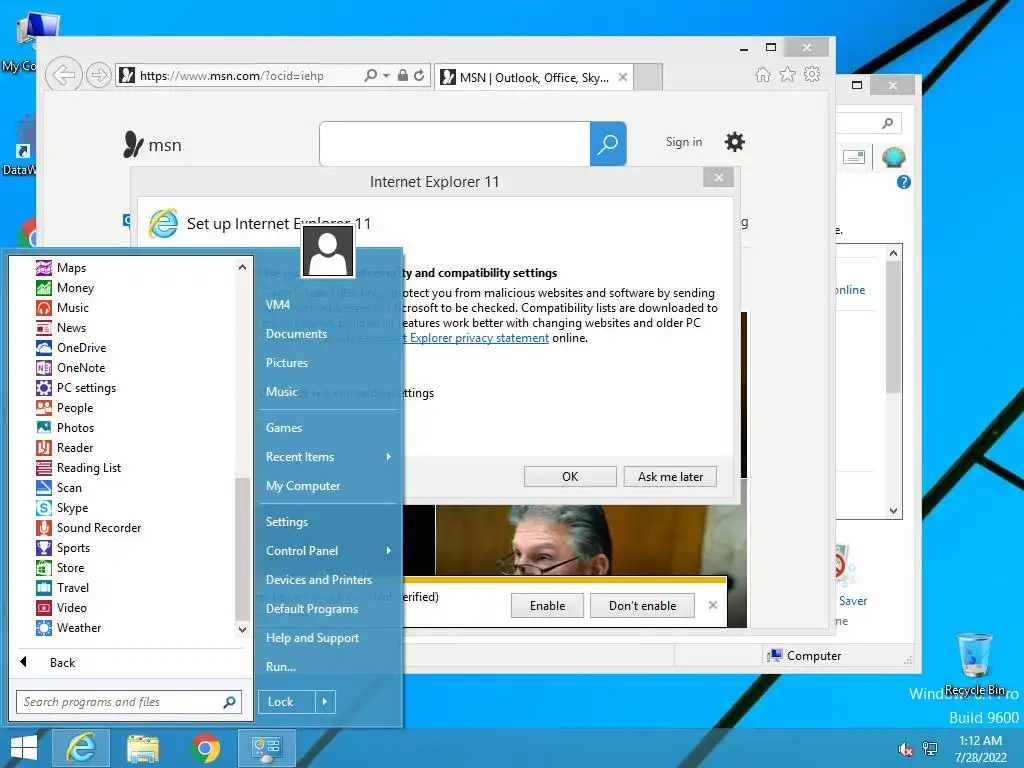
Task: Click the muted volume tray icon
Action: pos(906,749)
